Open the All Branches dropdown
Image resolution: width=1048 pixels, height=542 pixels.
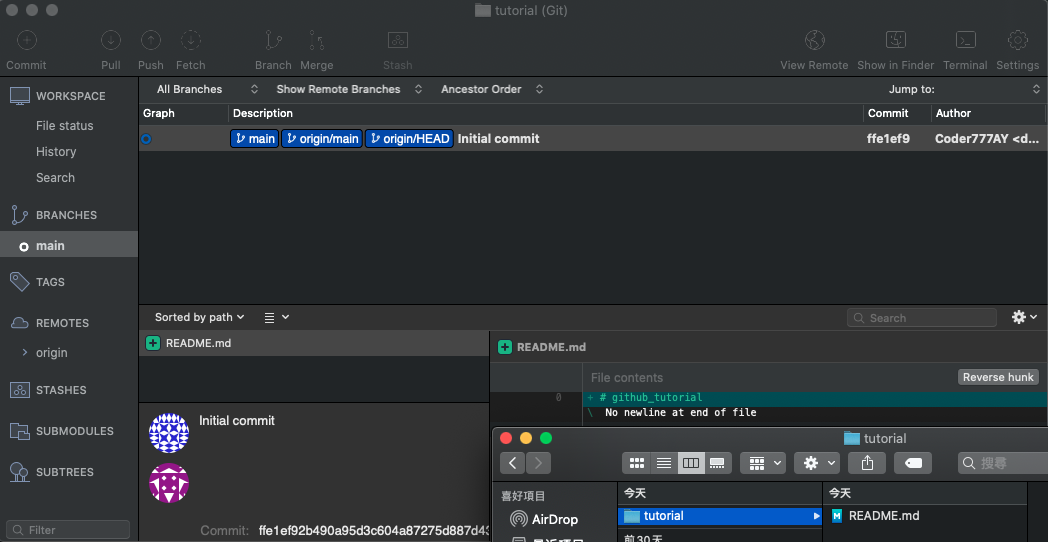coord(207,89)
